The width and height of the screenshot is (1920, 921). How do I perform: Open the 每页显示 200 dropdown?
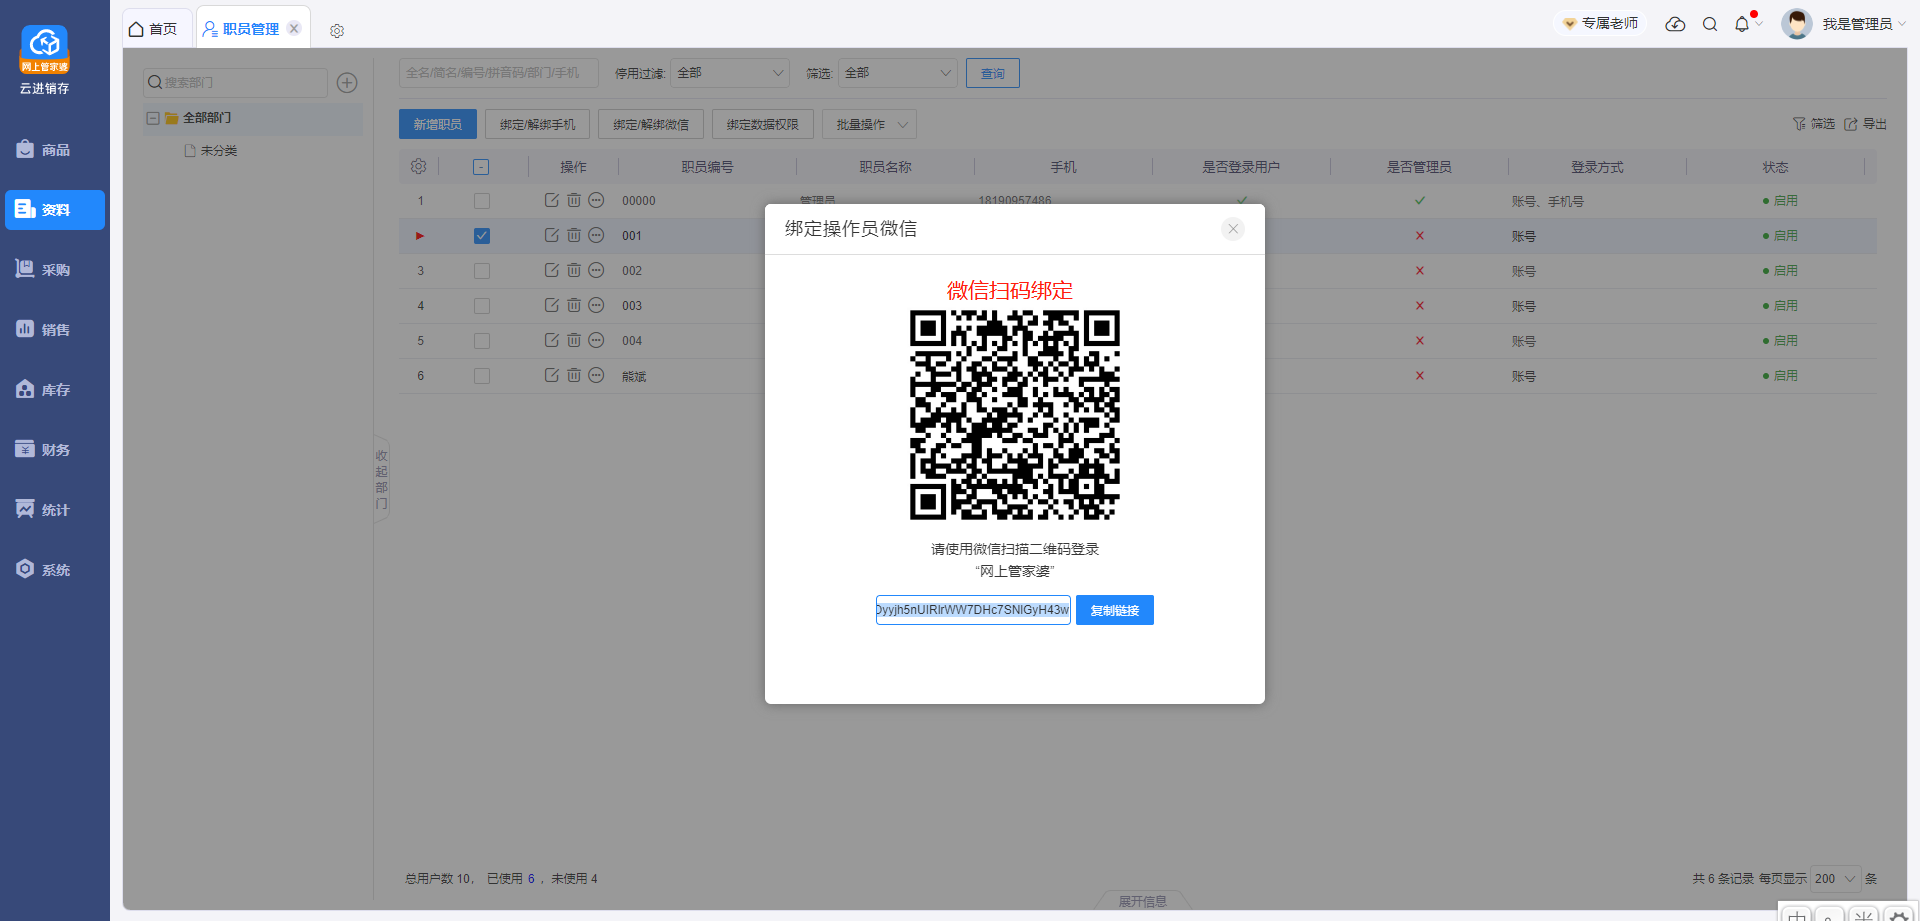point(1835,878)
